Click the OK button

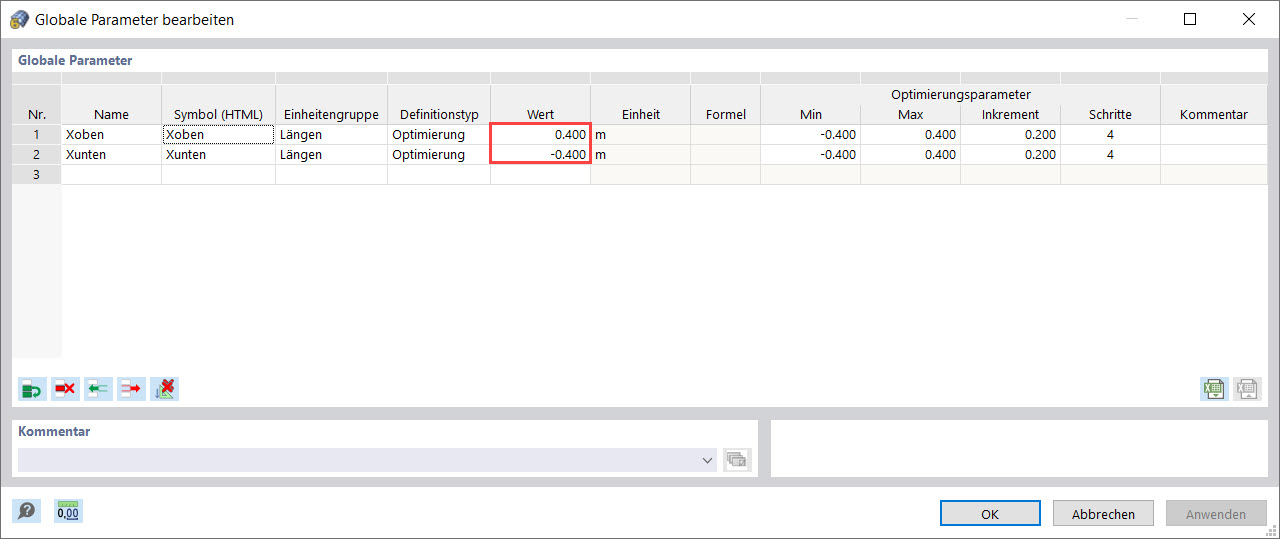point(989,514)
